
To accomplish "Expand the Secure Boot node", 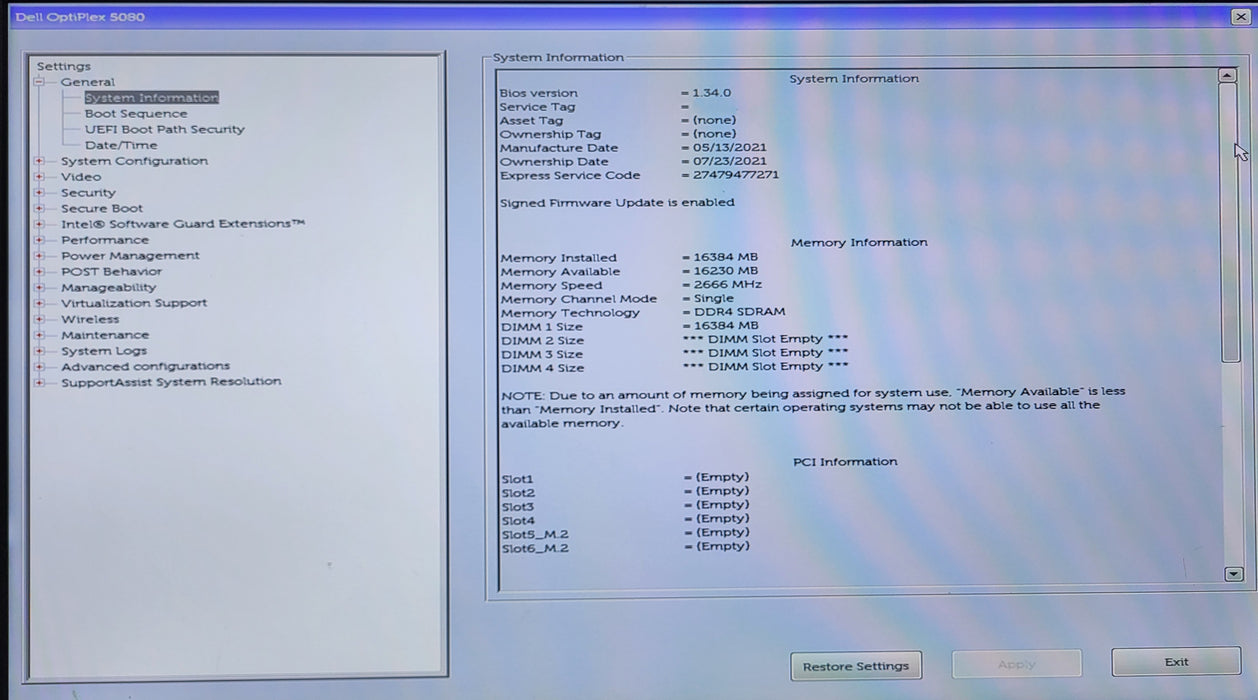I will coord(39,209).
